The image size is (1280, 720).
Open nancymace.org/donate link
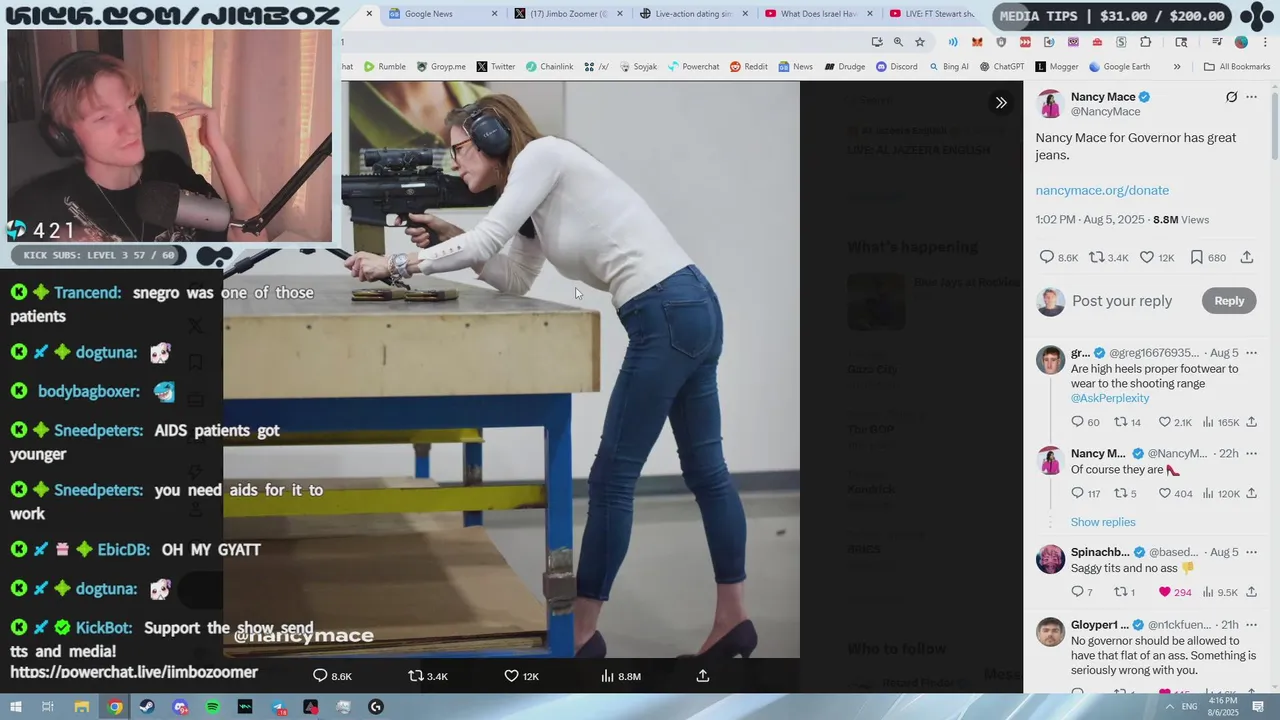(1102, 190)
